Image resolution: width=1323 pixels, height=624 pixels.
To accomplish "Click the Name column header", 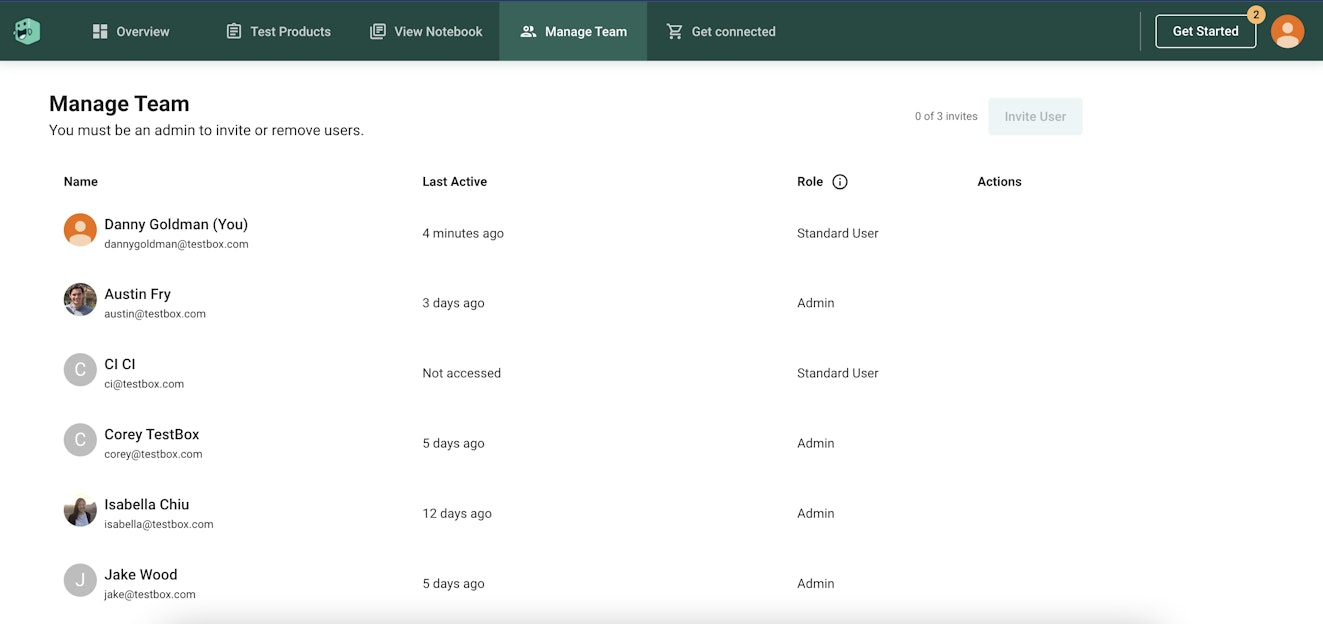I will click(81, 182).
